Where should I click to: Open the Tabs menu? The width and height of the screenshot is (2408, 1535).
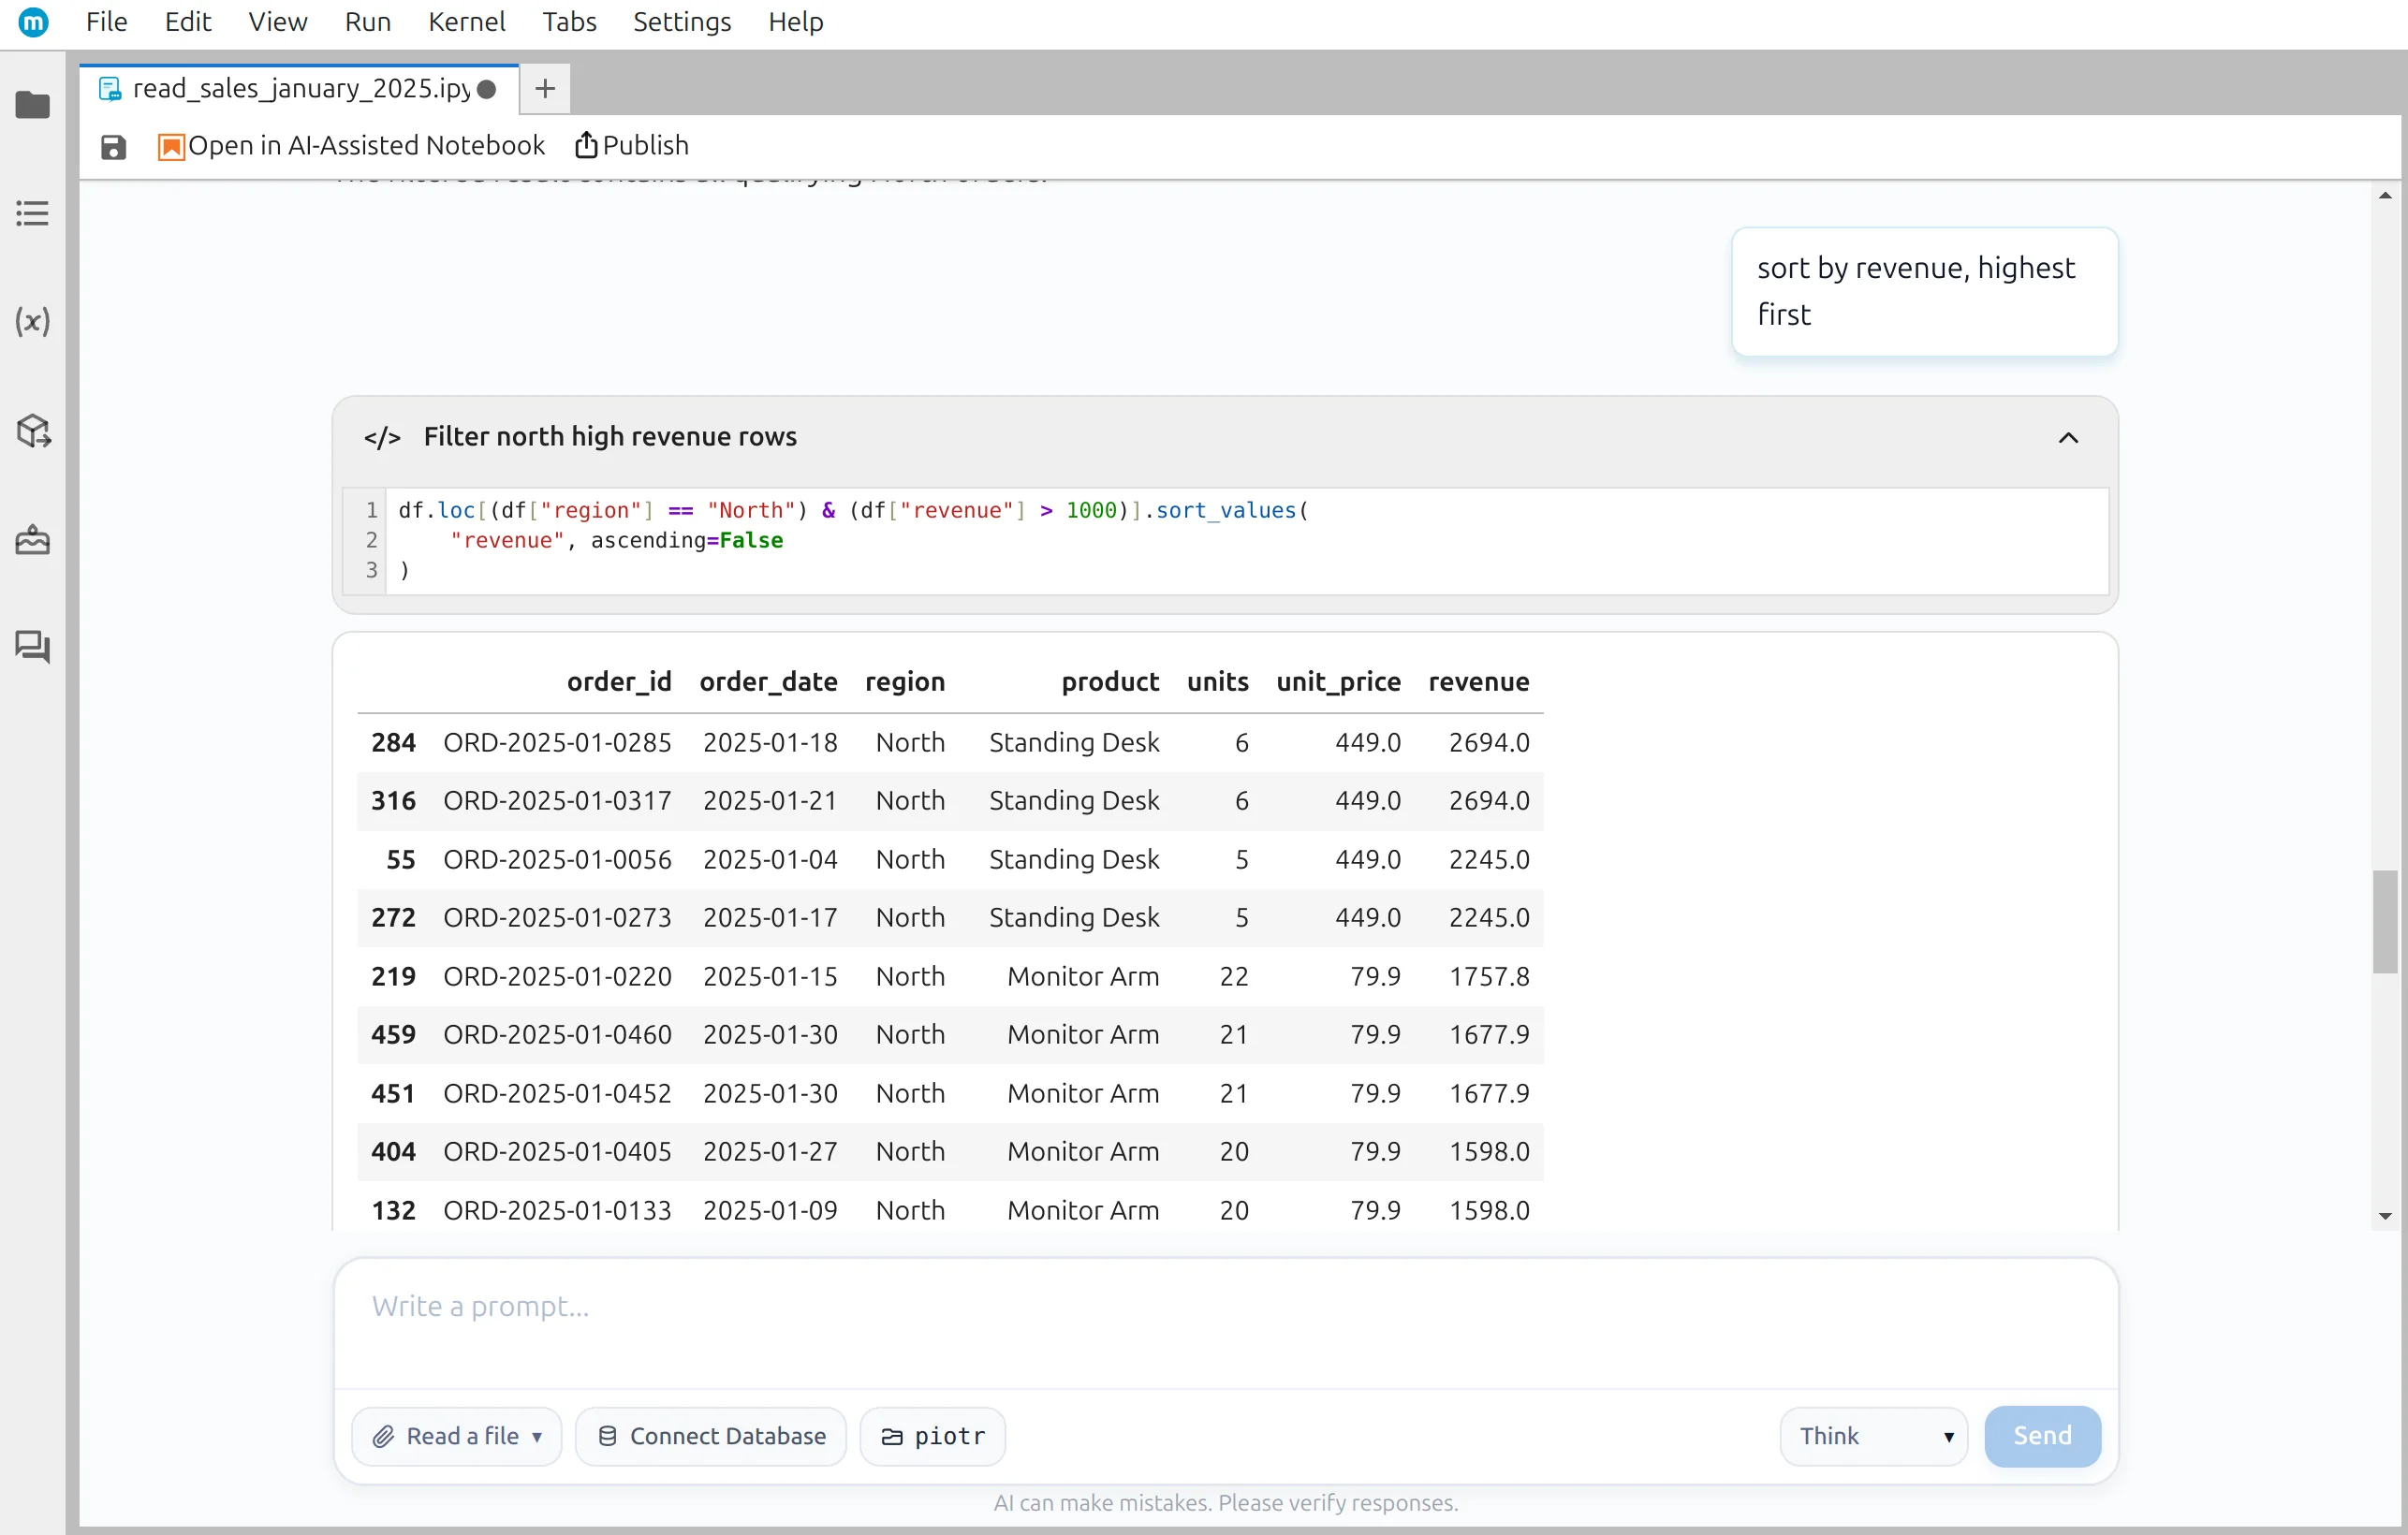569,22
